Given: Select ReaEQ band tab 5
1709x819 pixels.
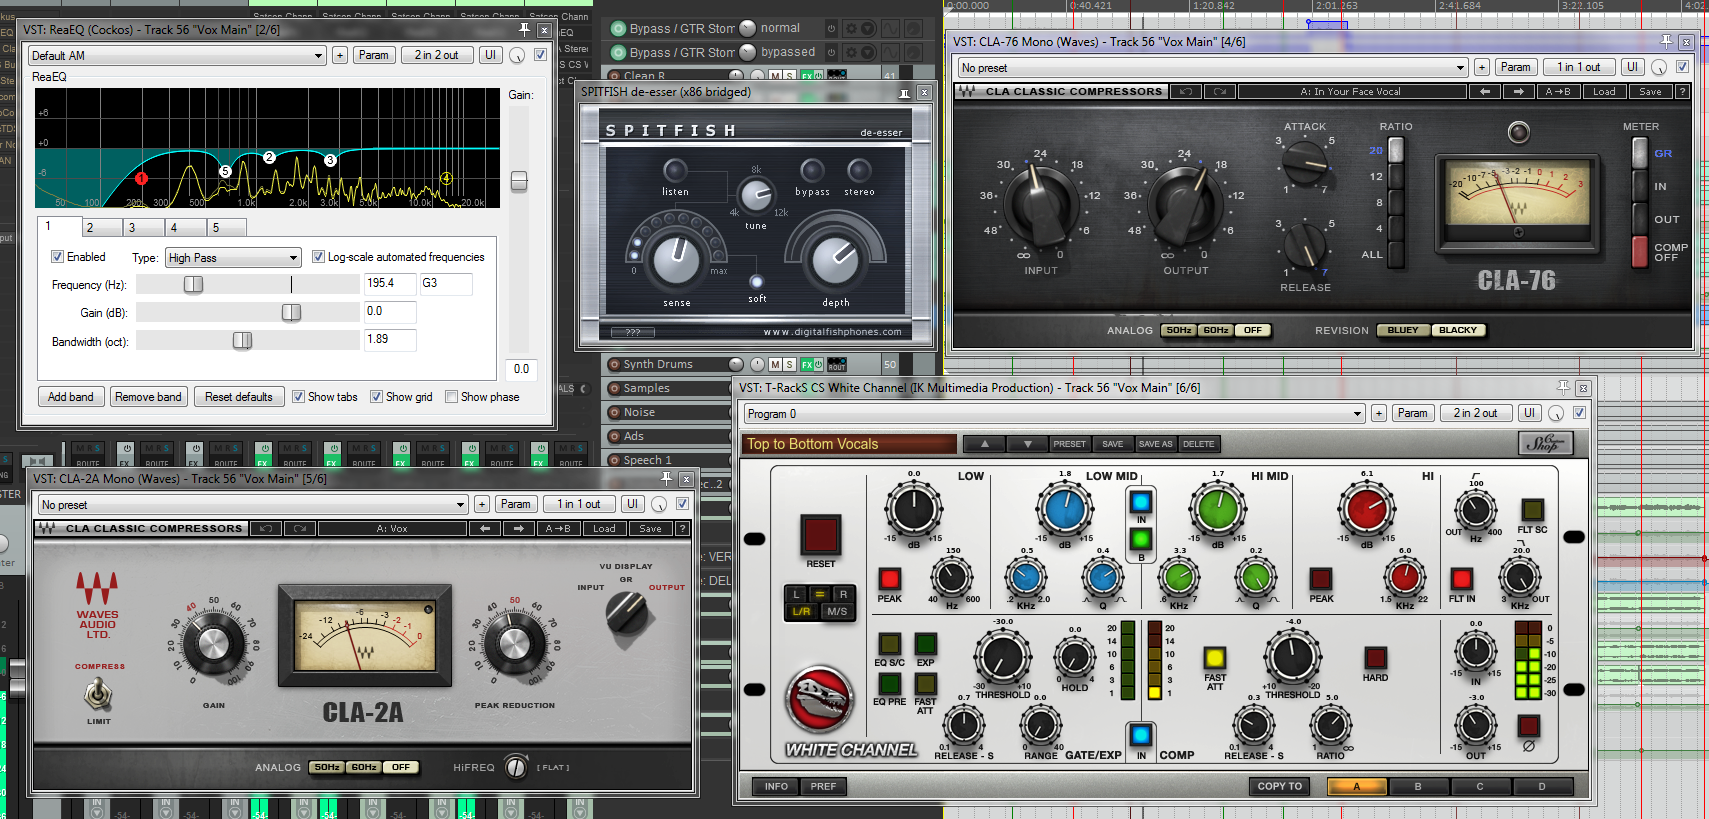Looking at the screenshot, I should [227, 228].
